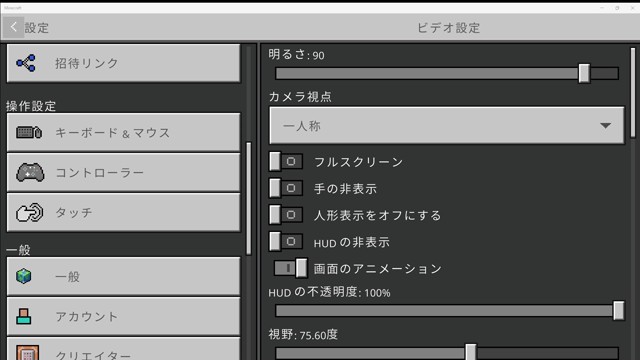Click the creator block icon
Viewport: 640px width, 360px height.
[27, 353]
